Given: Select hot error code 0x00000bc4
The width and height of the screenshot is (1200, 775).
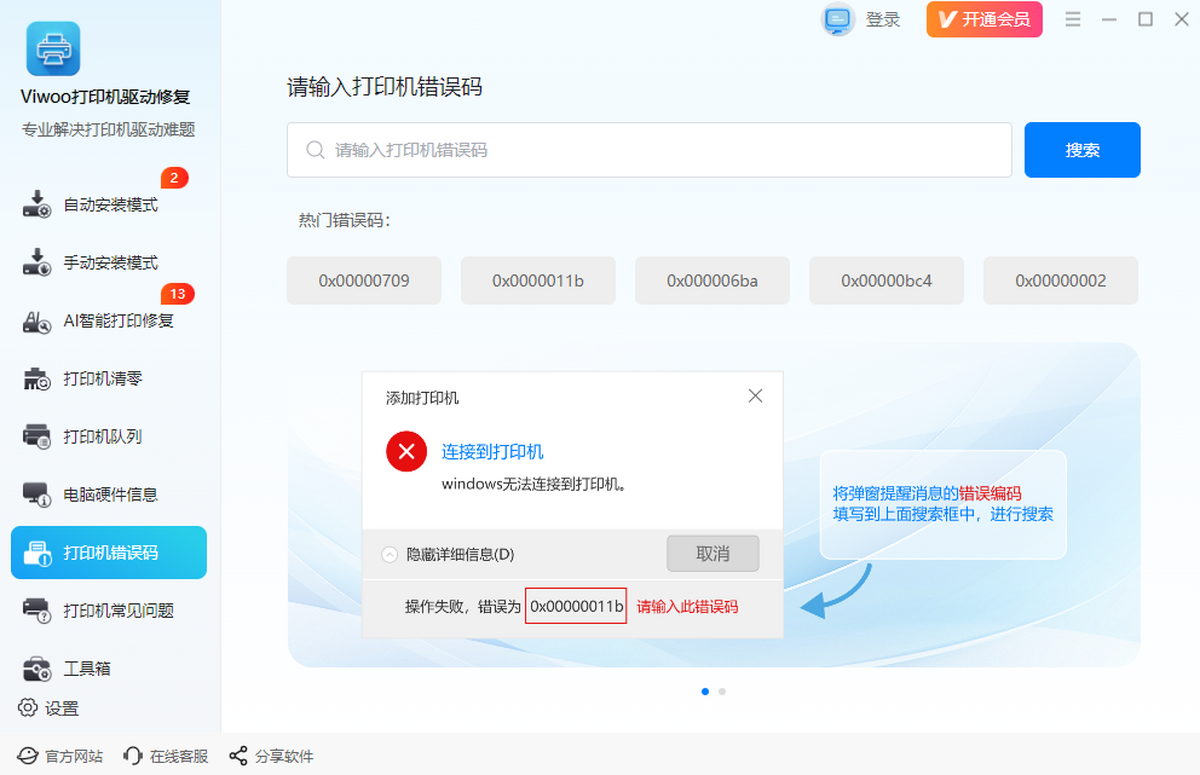Looking at the screenshot, I should [x=886, y=281].
